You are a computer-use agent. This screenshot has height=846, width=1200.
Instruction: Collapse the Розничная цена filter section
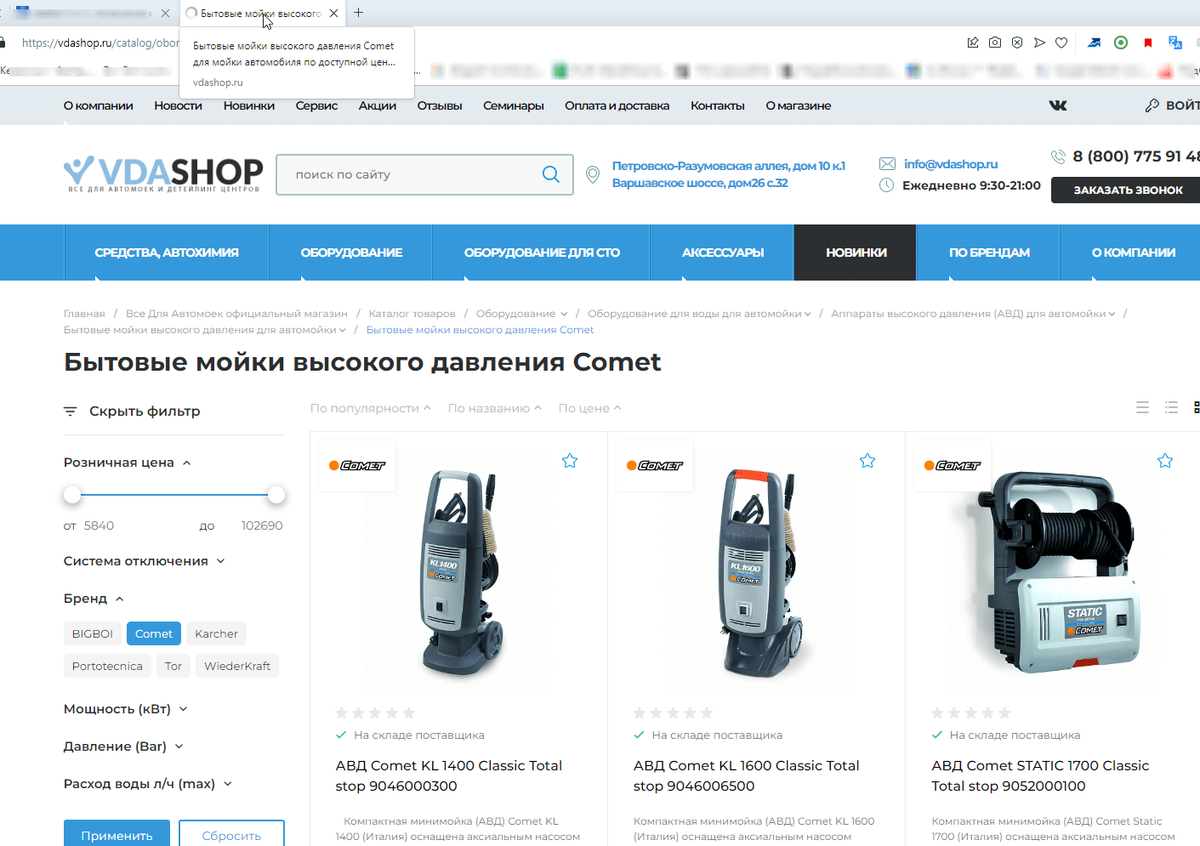[127, 463]
